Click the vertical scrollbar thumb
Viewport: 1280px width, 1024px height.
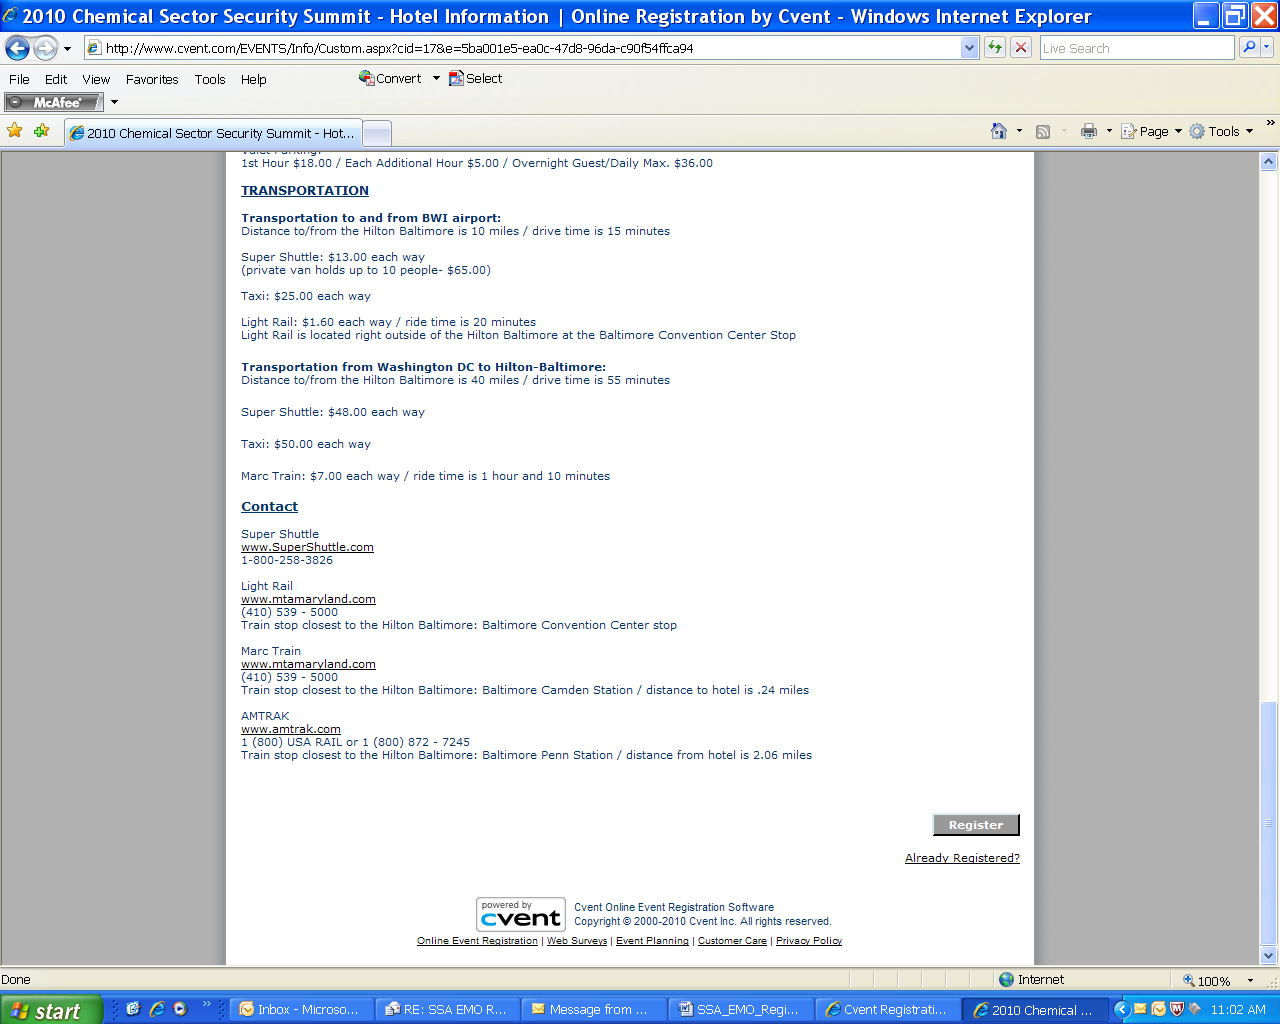pyautogui.click(x=1269, y=823)
